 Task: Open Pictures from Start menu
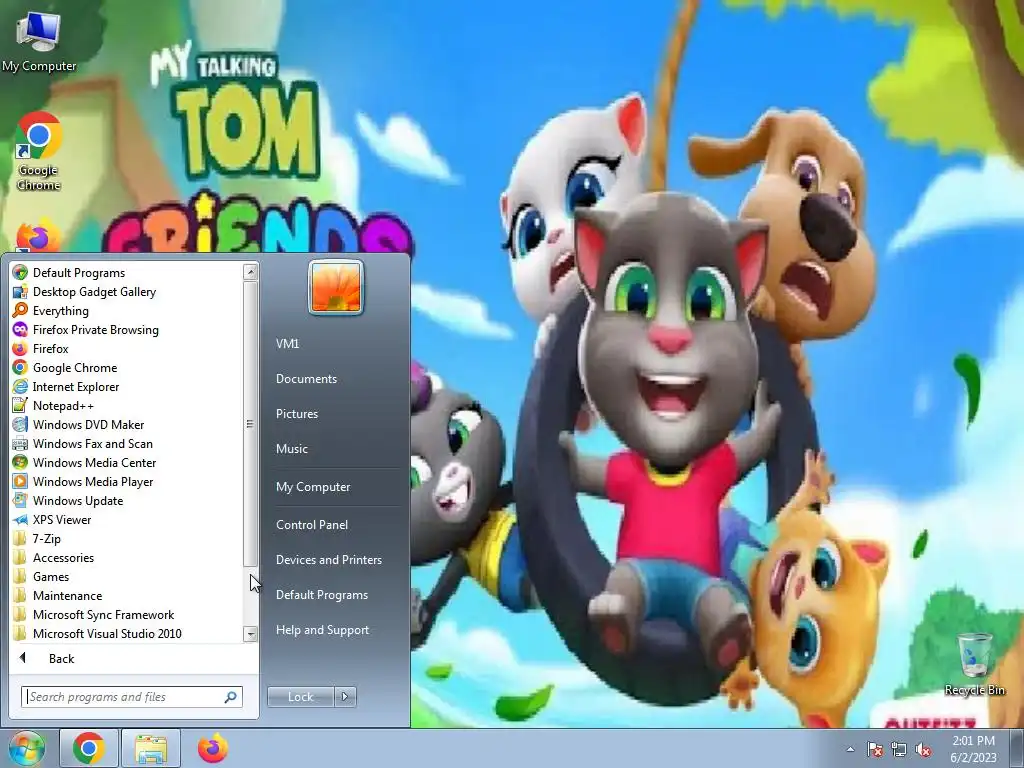[296, 414]
